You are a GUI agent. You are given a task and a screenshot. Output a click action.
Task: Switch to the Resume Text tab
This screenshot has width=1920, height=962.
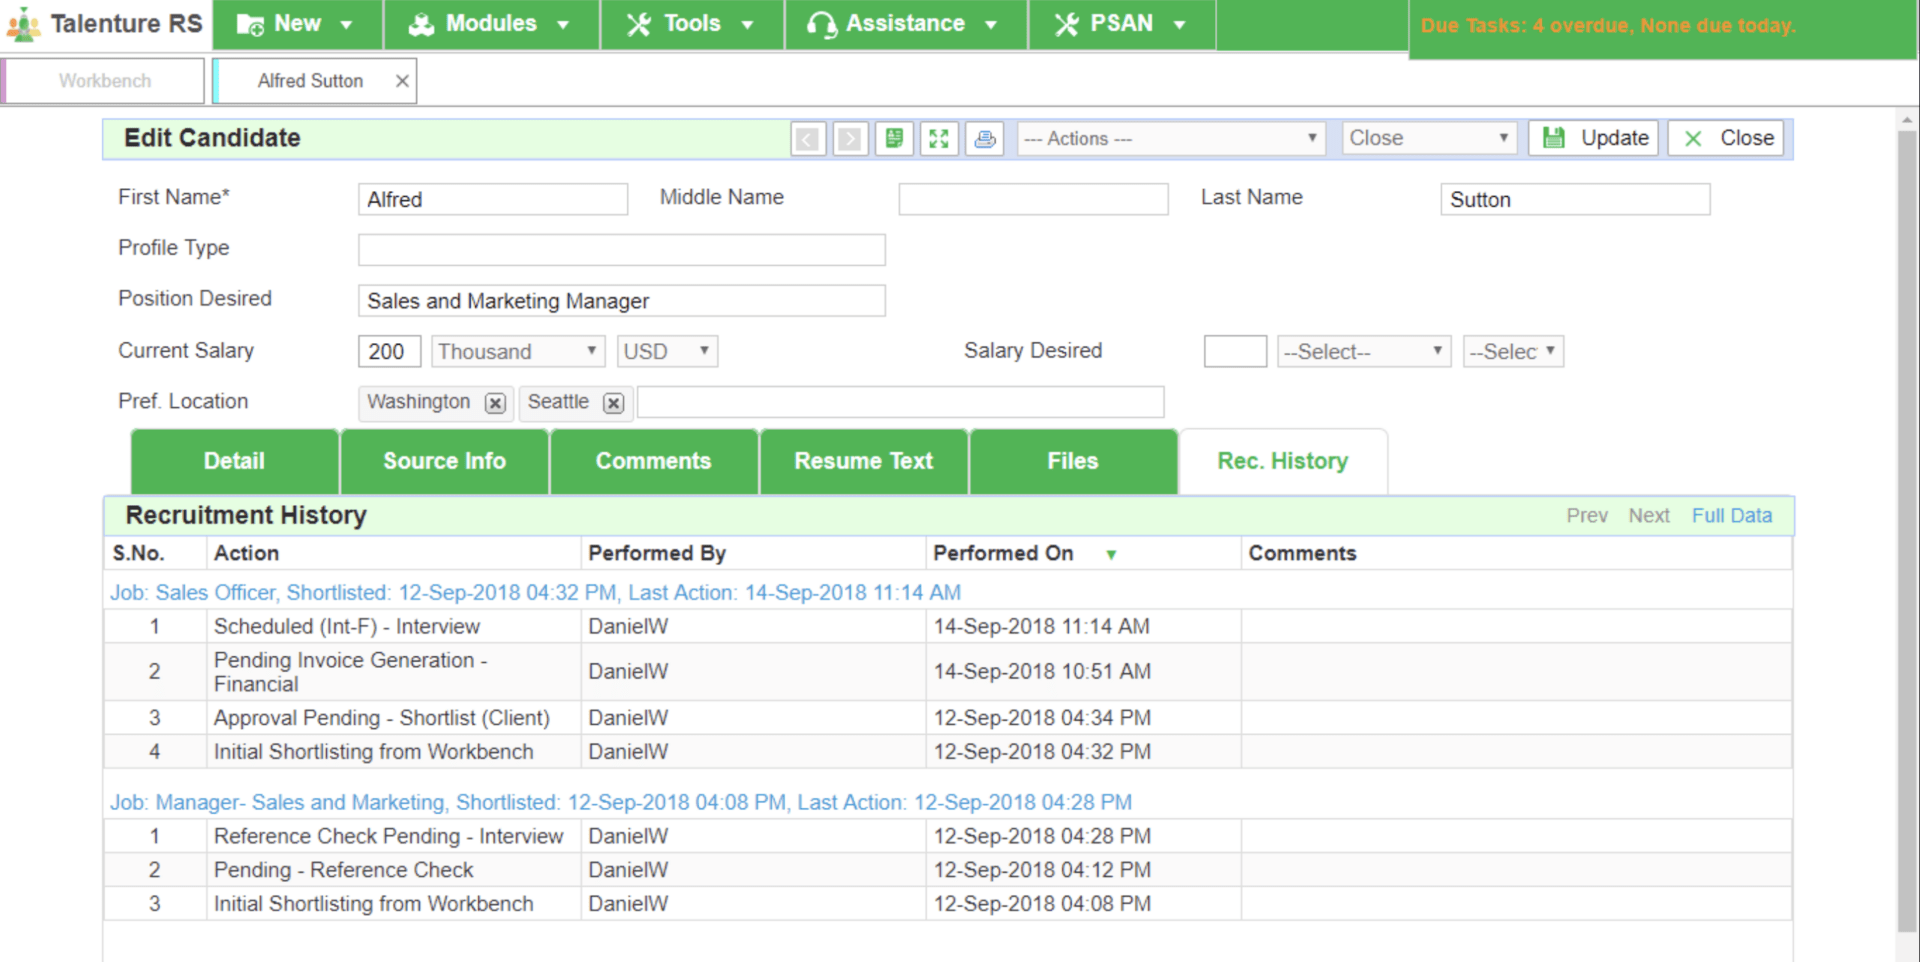coord(863,461)
